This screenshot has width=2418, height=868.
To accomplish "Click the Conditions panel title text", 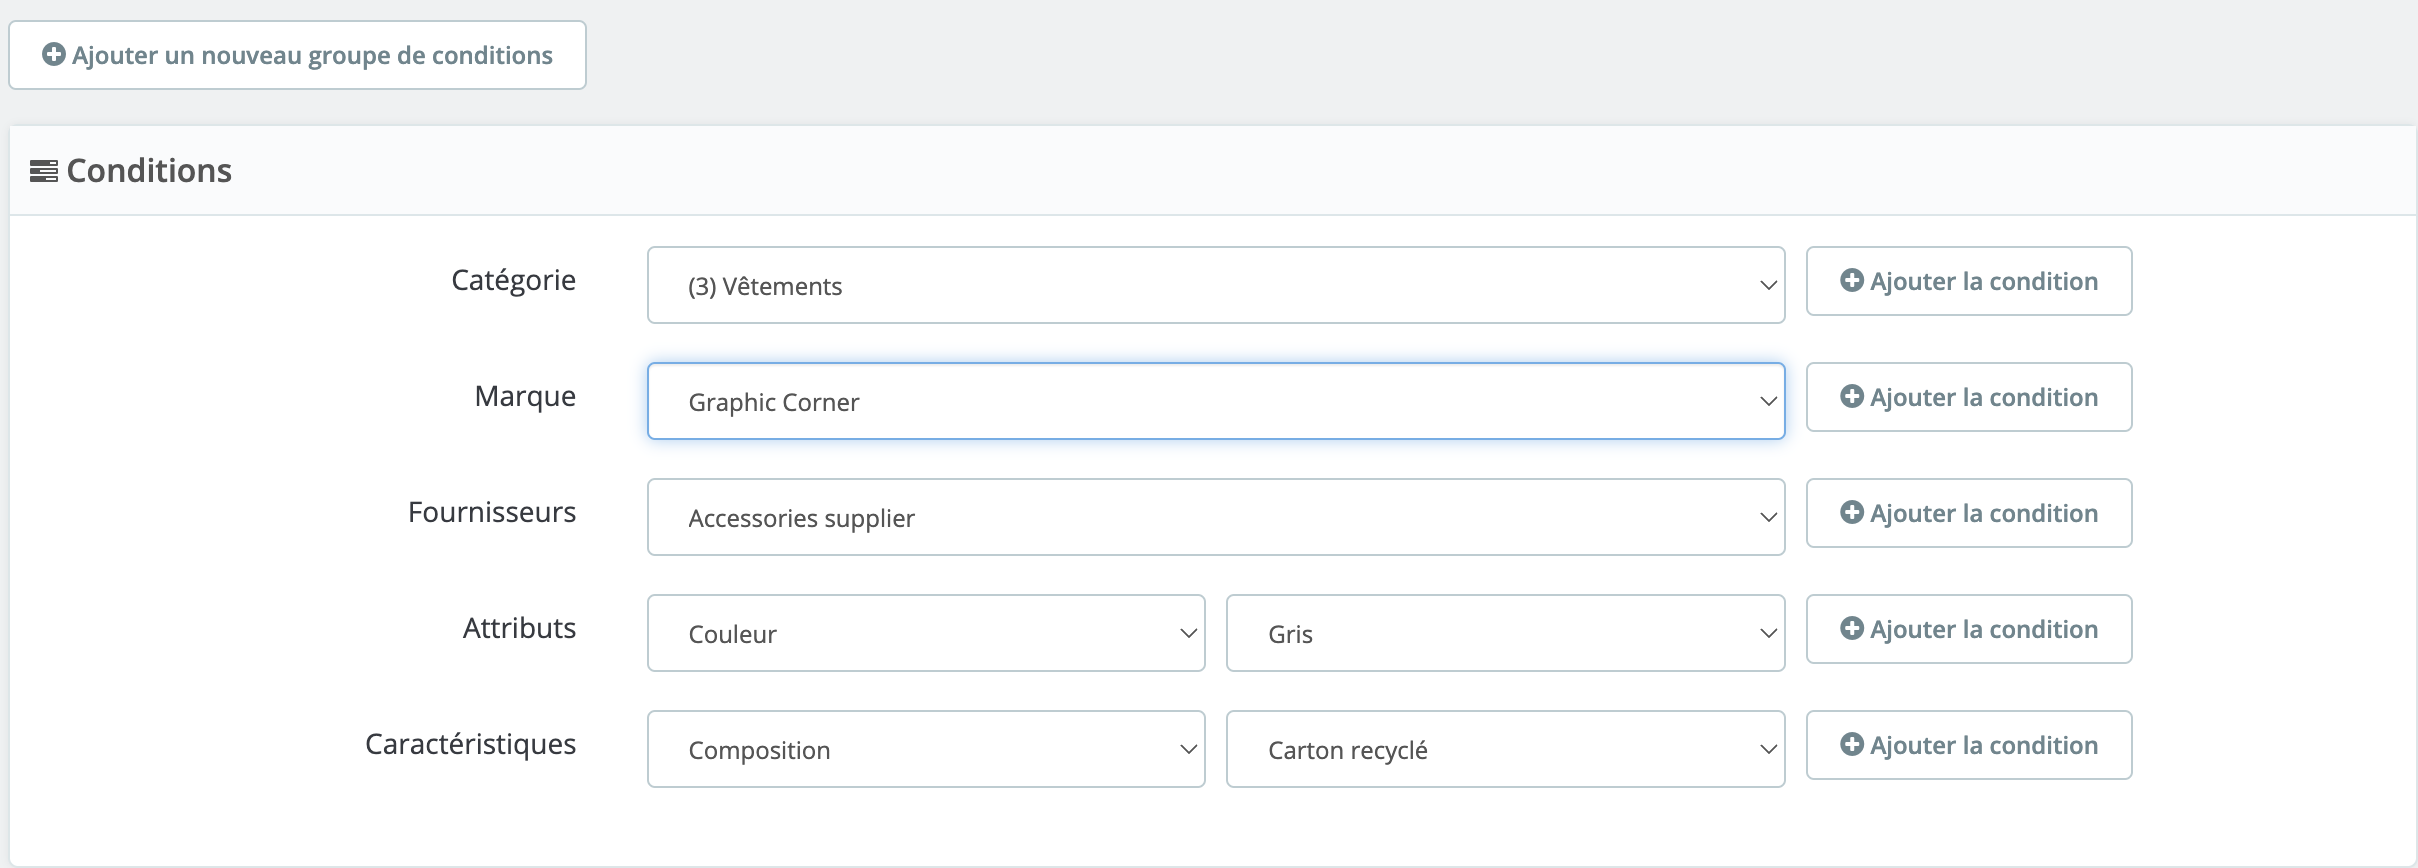I will [x=149, y=171].
